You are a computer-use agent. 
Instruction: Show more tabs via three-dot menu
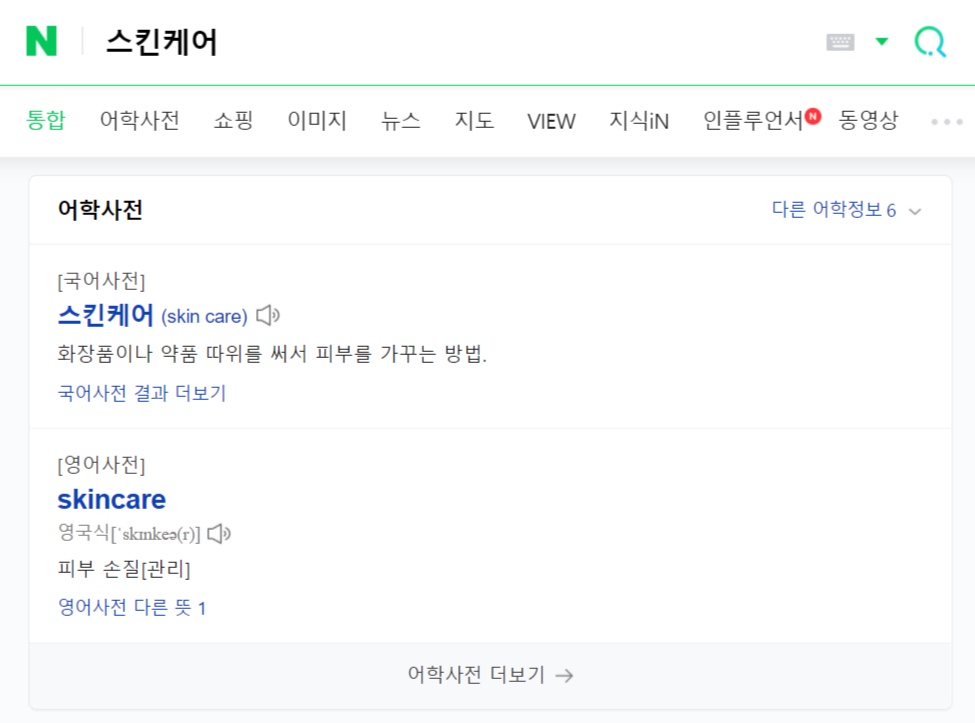(x=946, y=122)
